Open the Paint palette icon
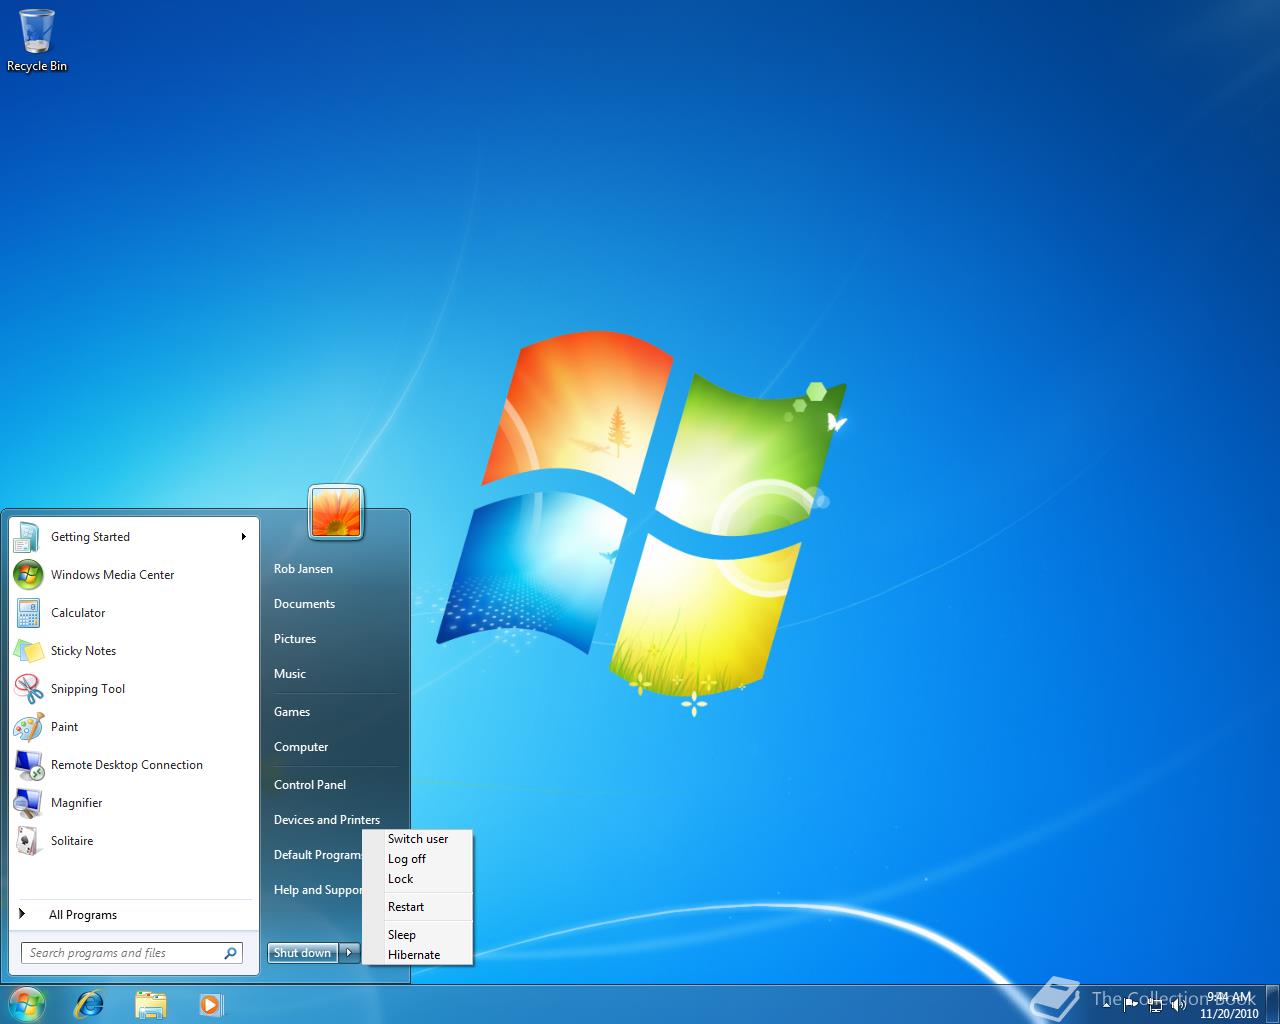This screenshot has height=1024, width=1280. [x=27, y=727]
